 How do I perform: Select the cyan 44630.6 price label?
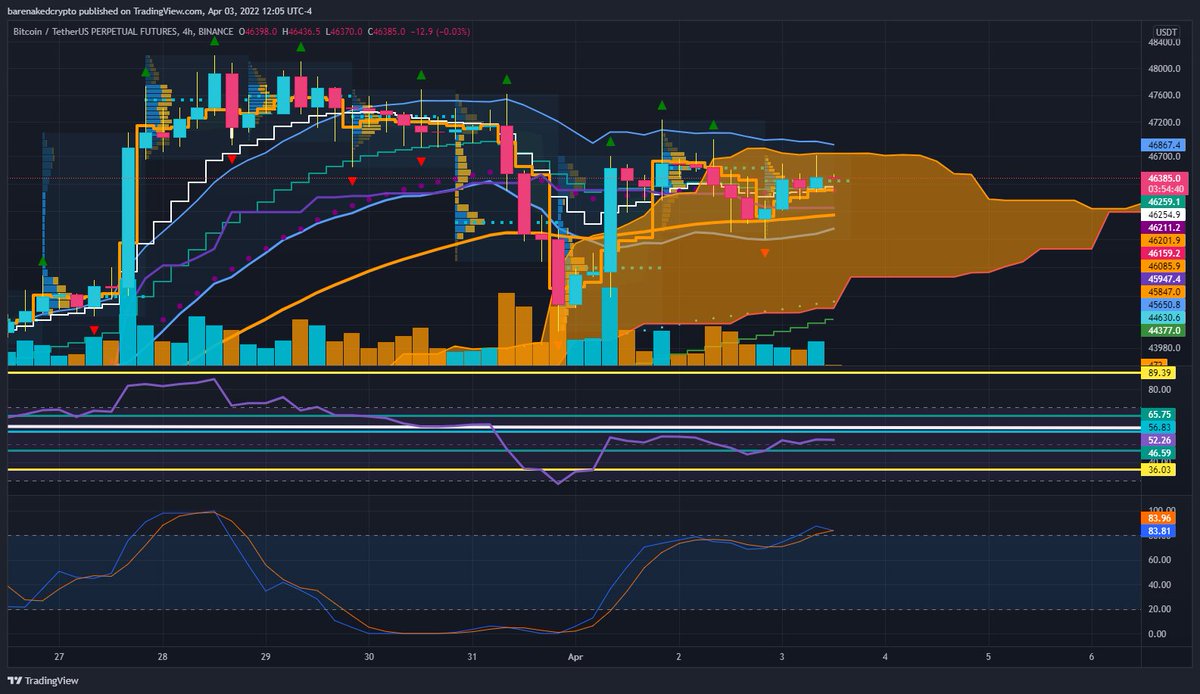pyautogui.click(x=1162, y=317)
